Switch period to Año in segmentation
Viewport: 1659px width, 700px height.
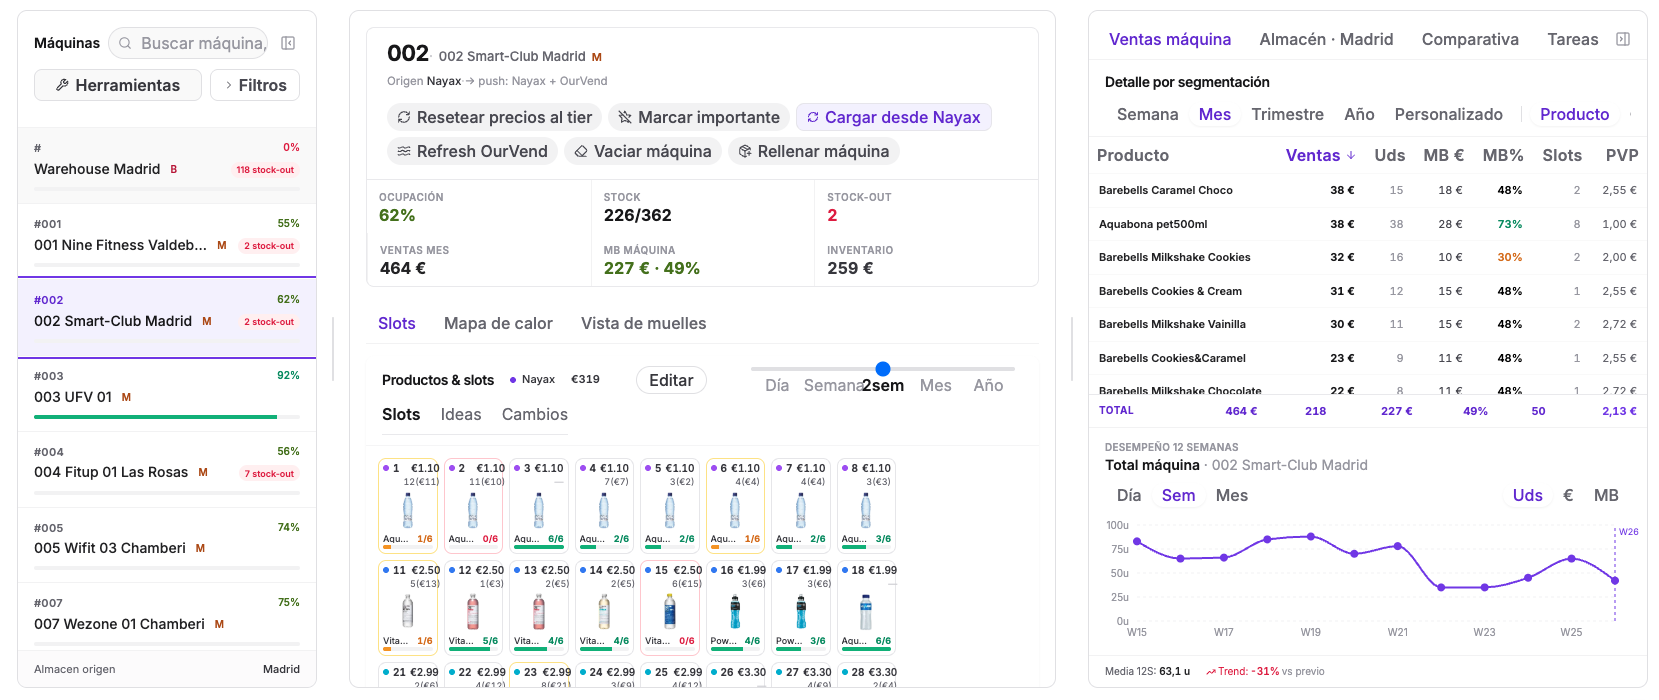point(1359,114)
